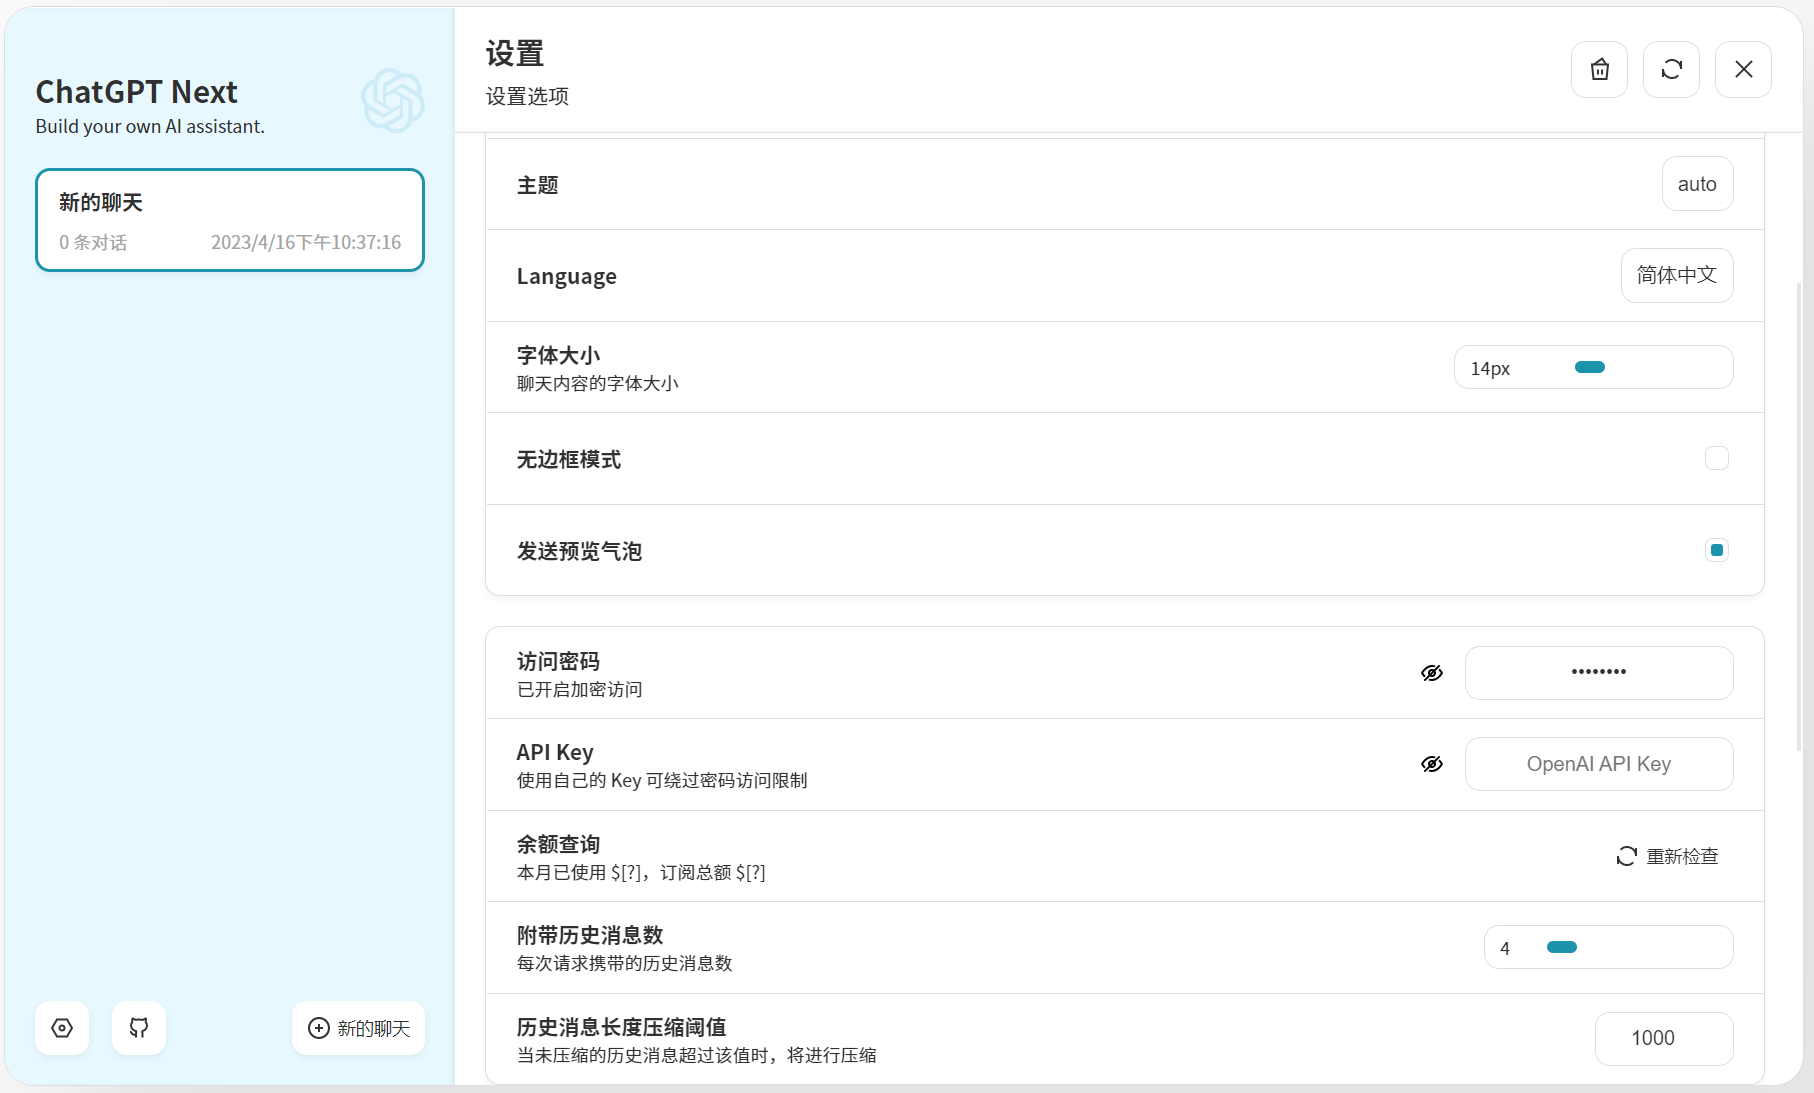Open the Language dropdown 简体中文
The height and width of the screenshot is (1093, 1814).
(x=1677, y=275)
